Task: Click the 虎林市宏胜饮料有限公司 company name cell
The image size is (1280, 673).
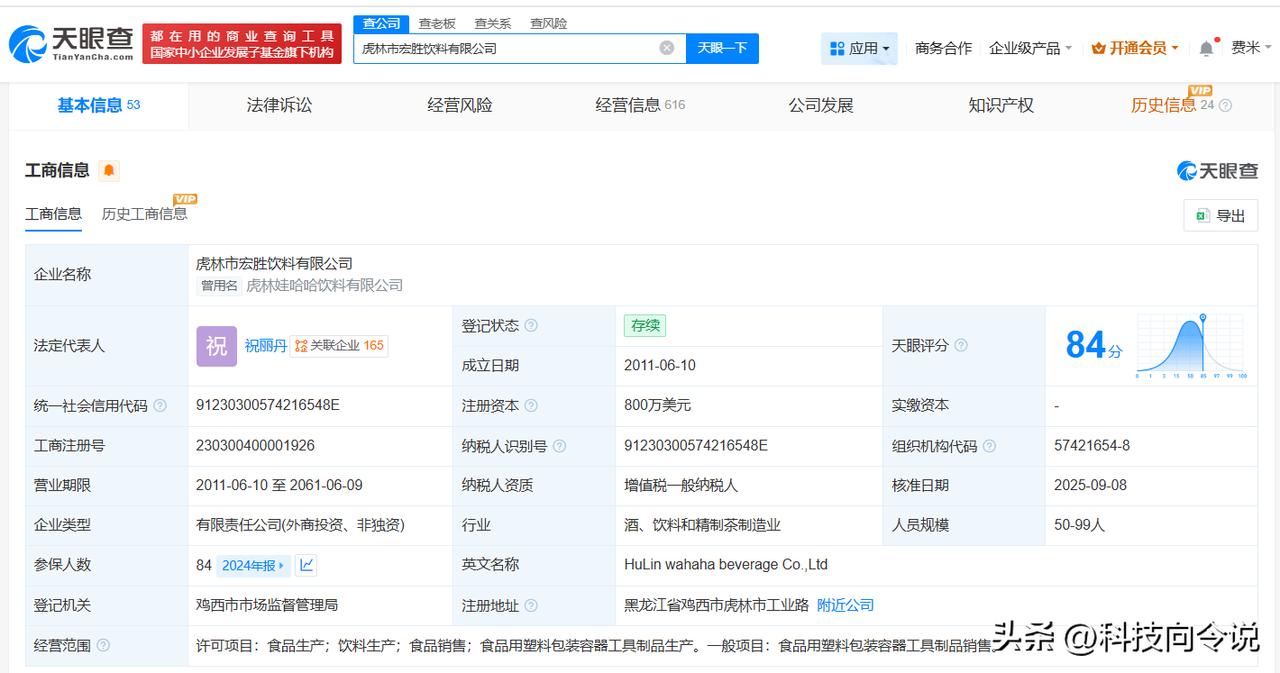Action: [x=275, y=264]
